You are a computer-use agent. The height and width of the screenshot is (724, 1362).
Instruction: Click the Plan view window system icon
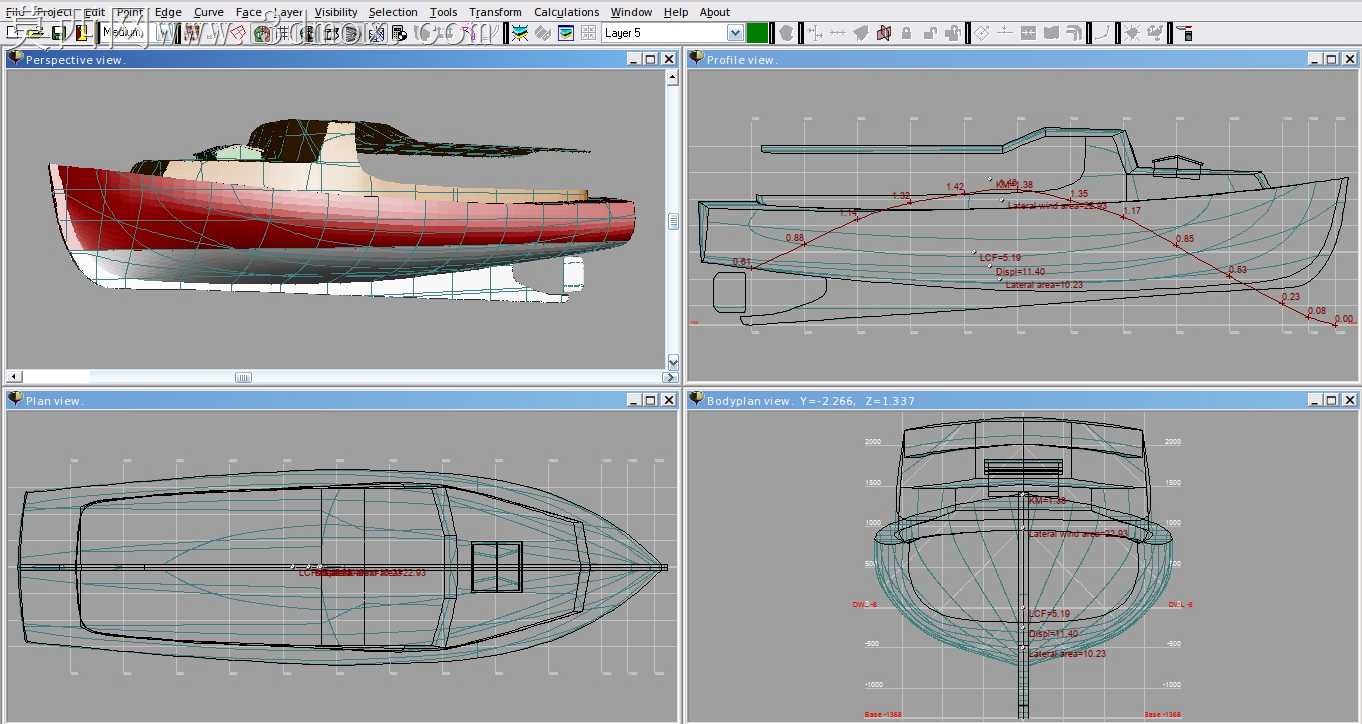(x=15, y=400)
